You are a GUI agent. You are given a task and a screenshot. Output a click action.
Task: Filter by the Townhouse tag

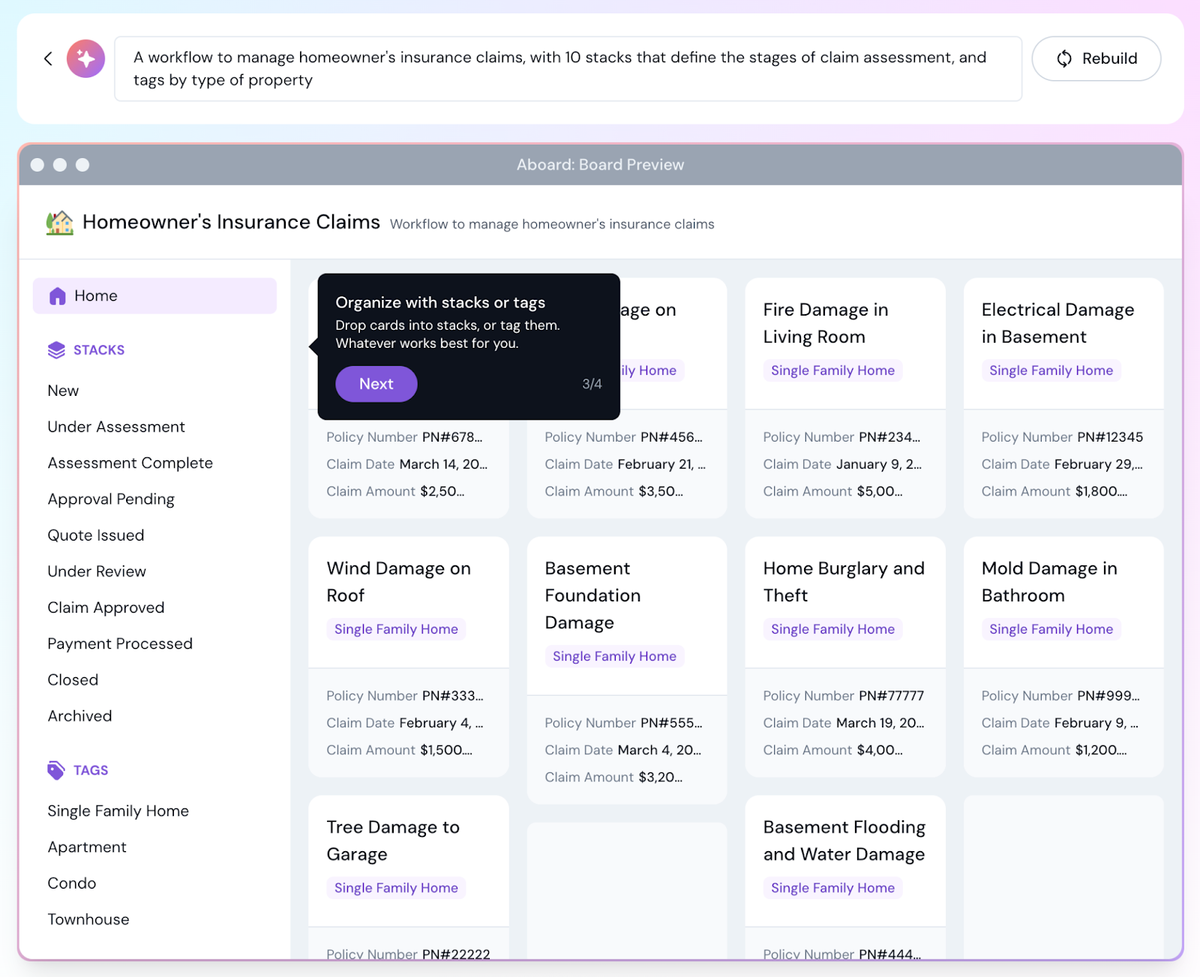pyautogui.click(x=88, y=919)
